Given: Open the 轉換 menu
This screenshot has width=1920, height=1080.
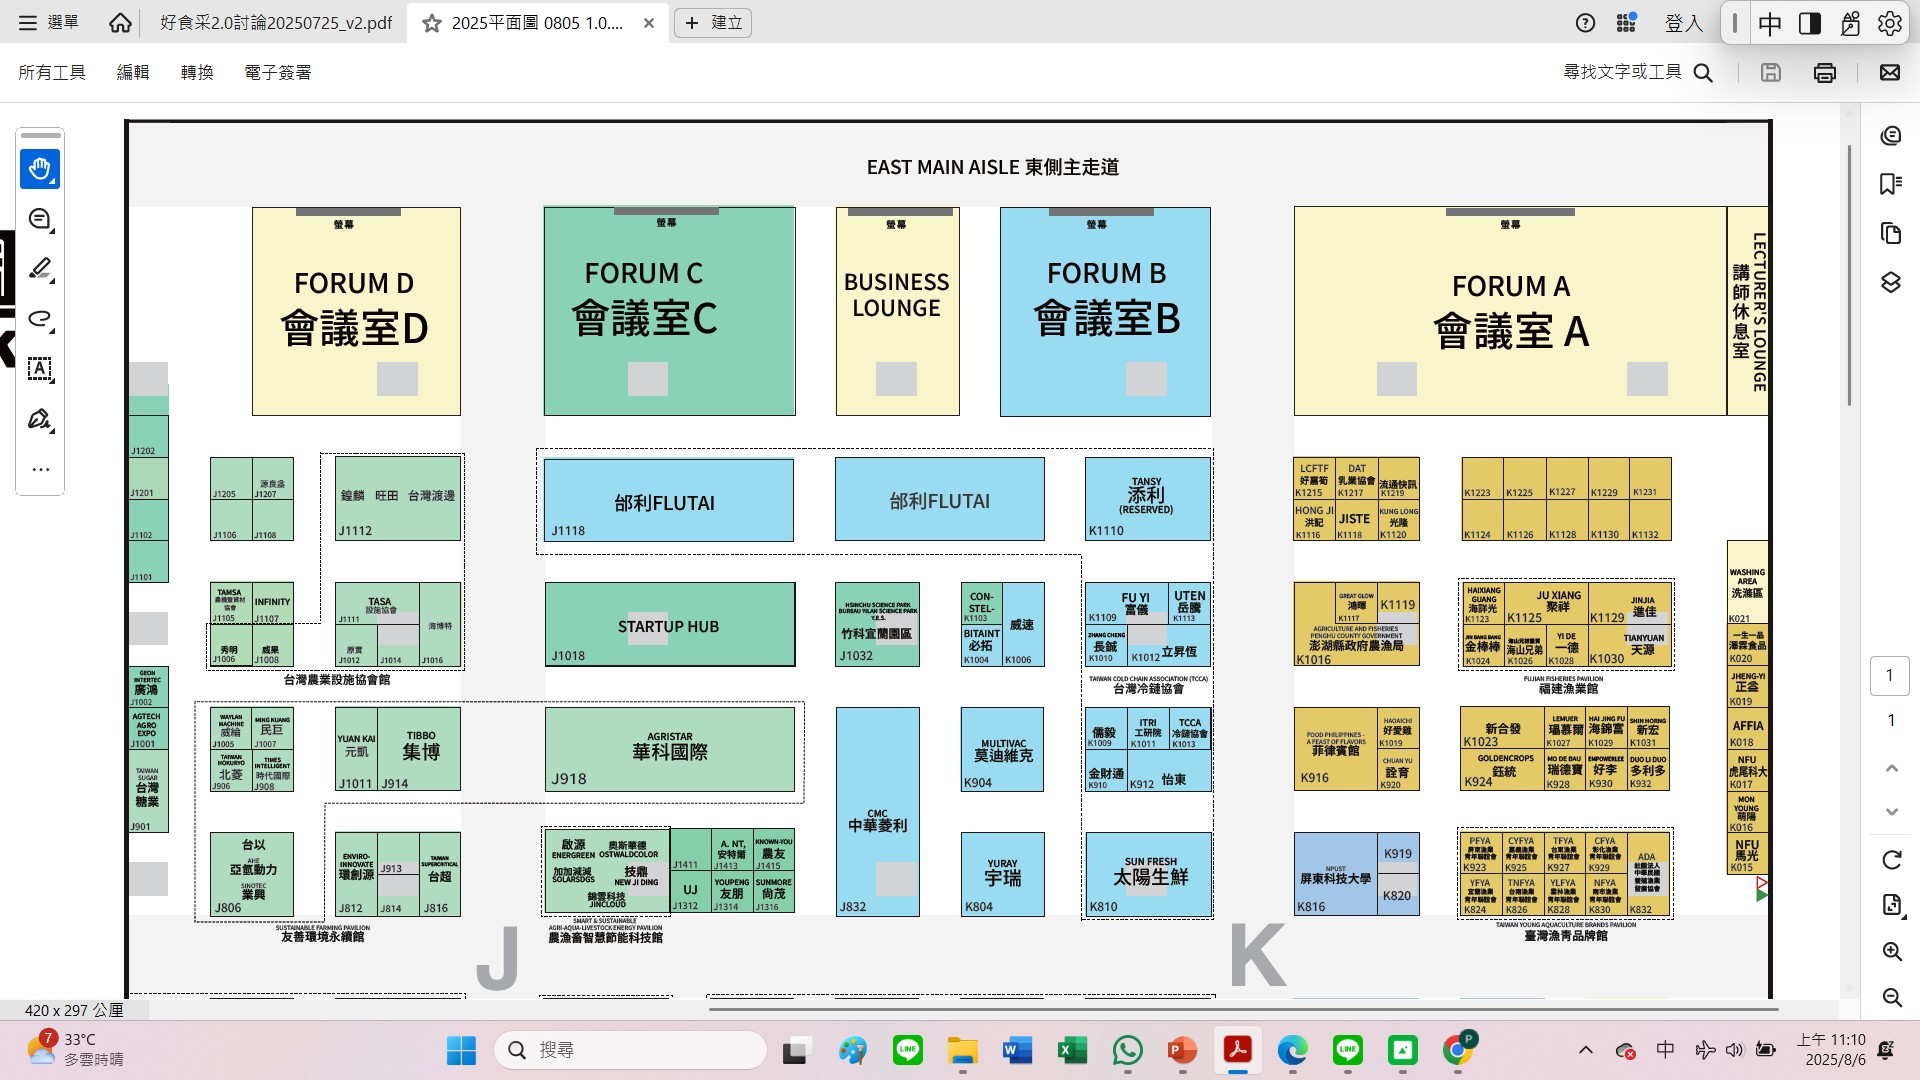Looking at the screenshot, I should 197,72.
